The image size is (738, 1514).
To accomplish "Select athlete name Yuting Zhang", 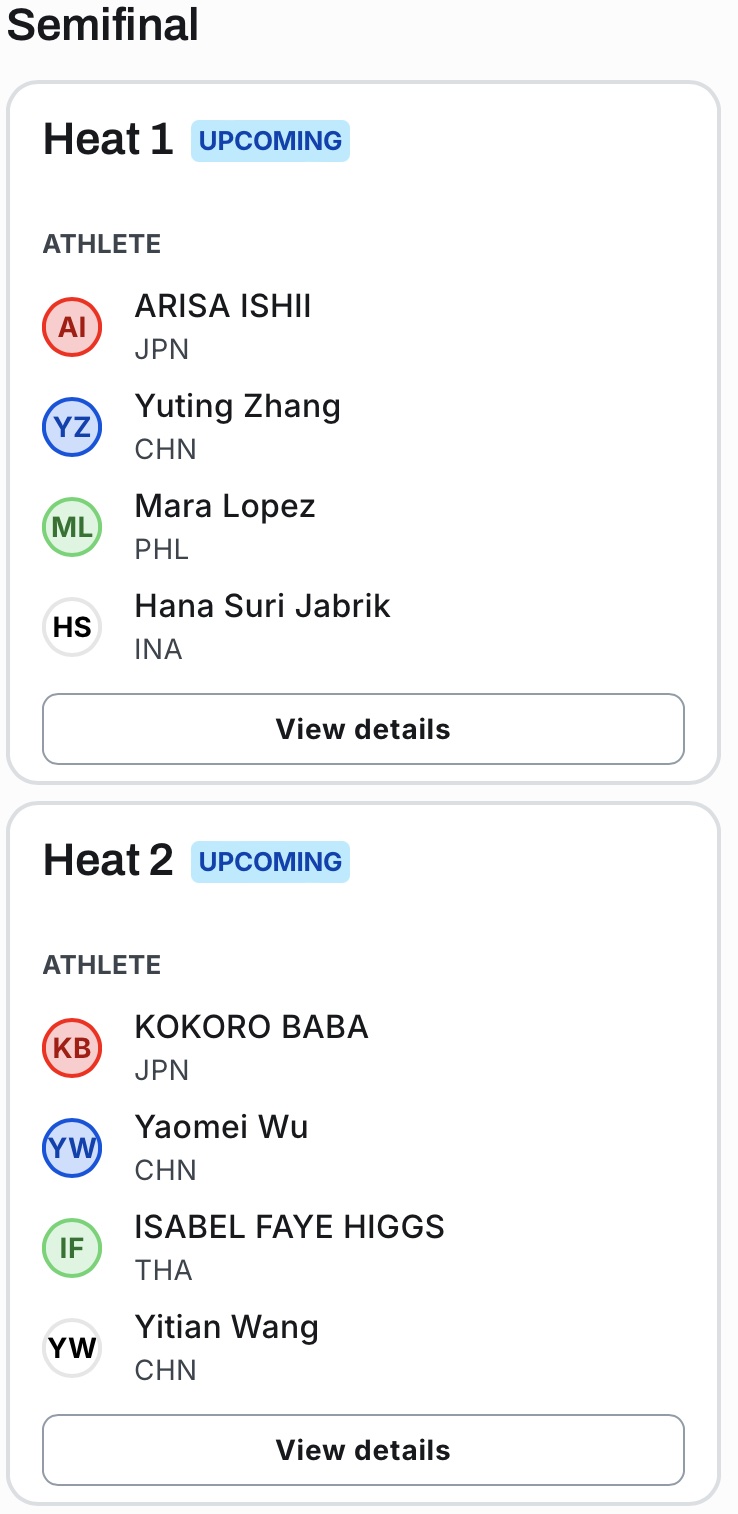I will 238,407.
